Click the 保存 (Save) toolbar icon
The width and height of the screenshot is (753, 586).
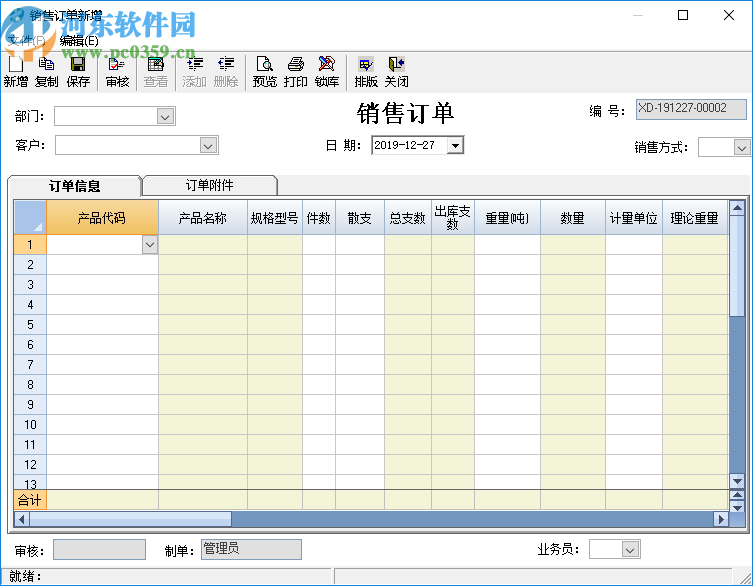78,71
